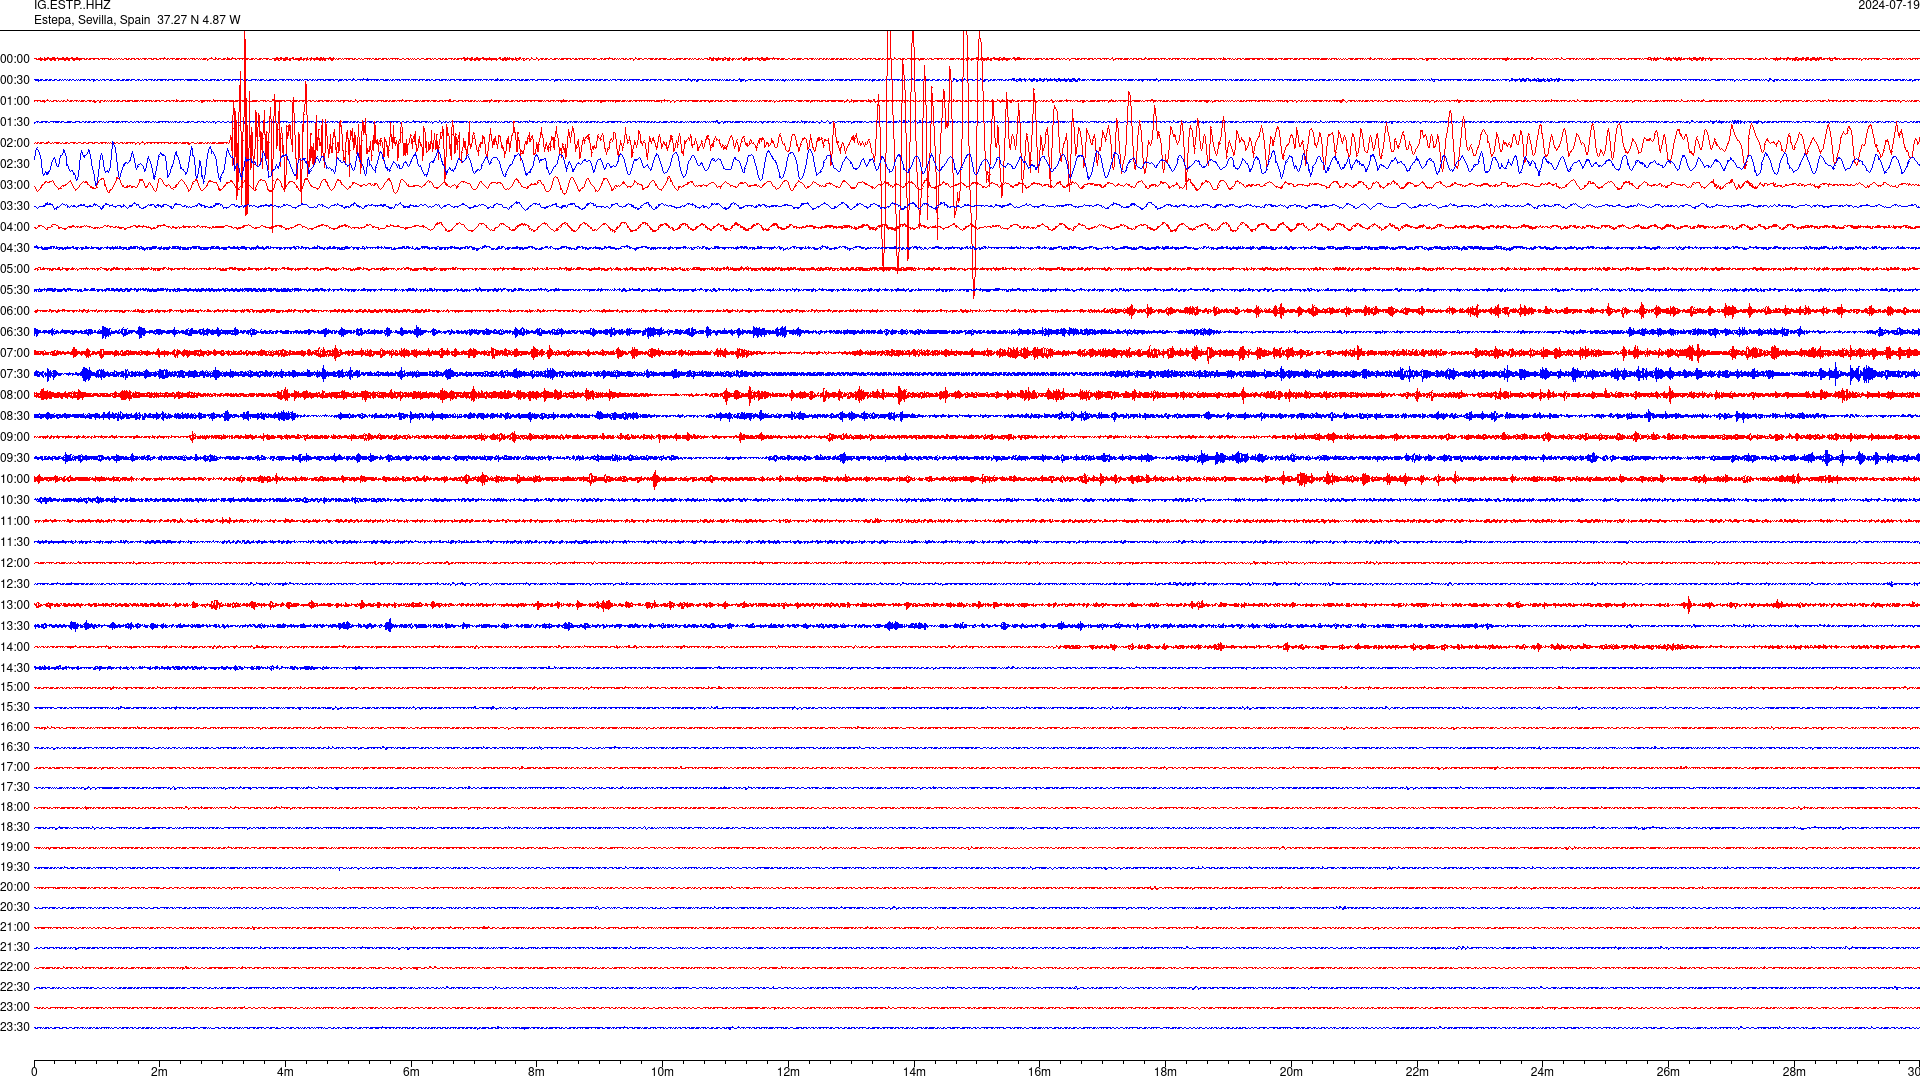Select the 02:00 trace time label
The image size is (1920, 1080).
coord(15,143)
